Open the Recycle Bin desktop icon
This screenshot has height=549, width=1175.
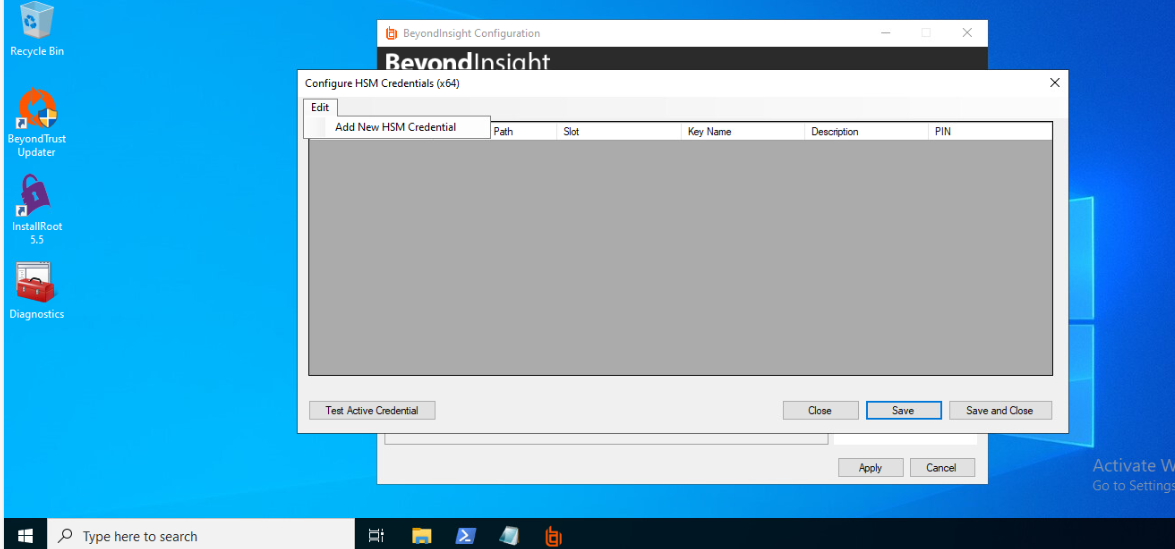click(x=37, y=30)
